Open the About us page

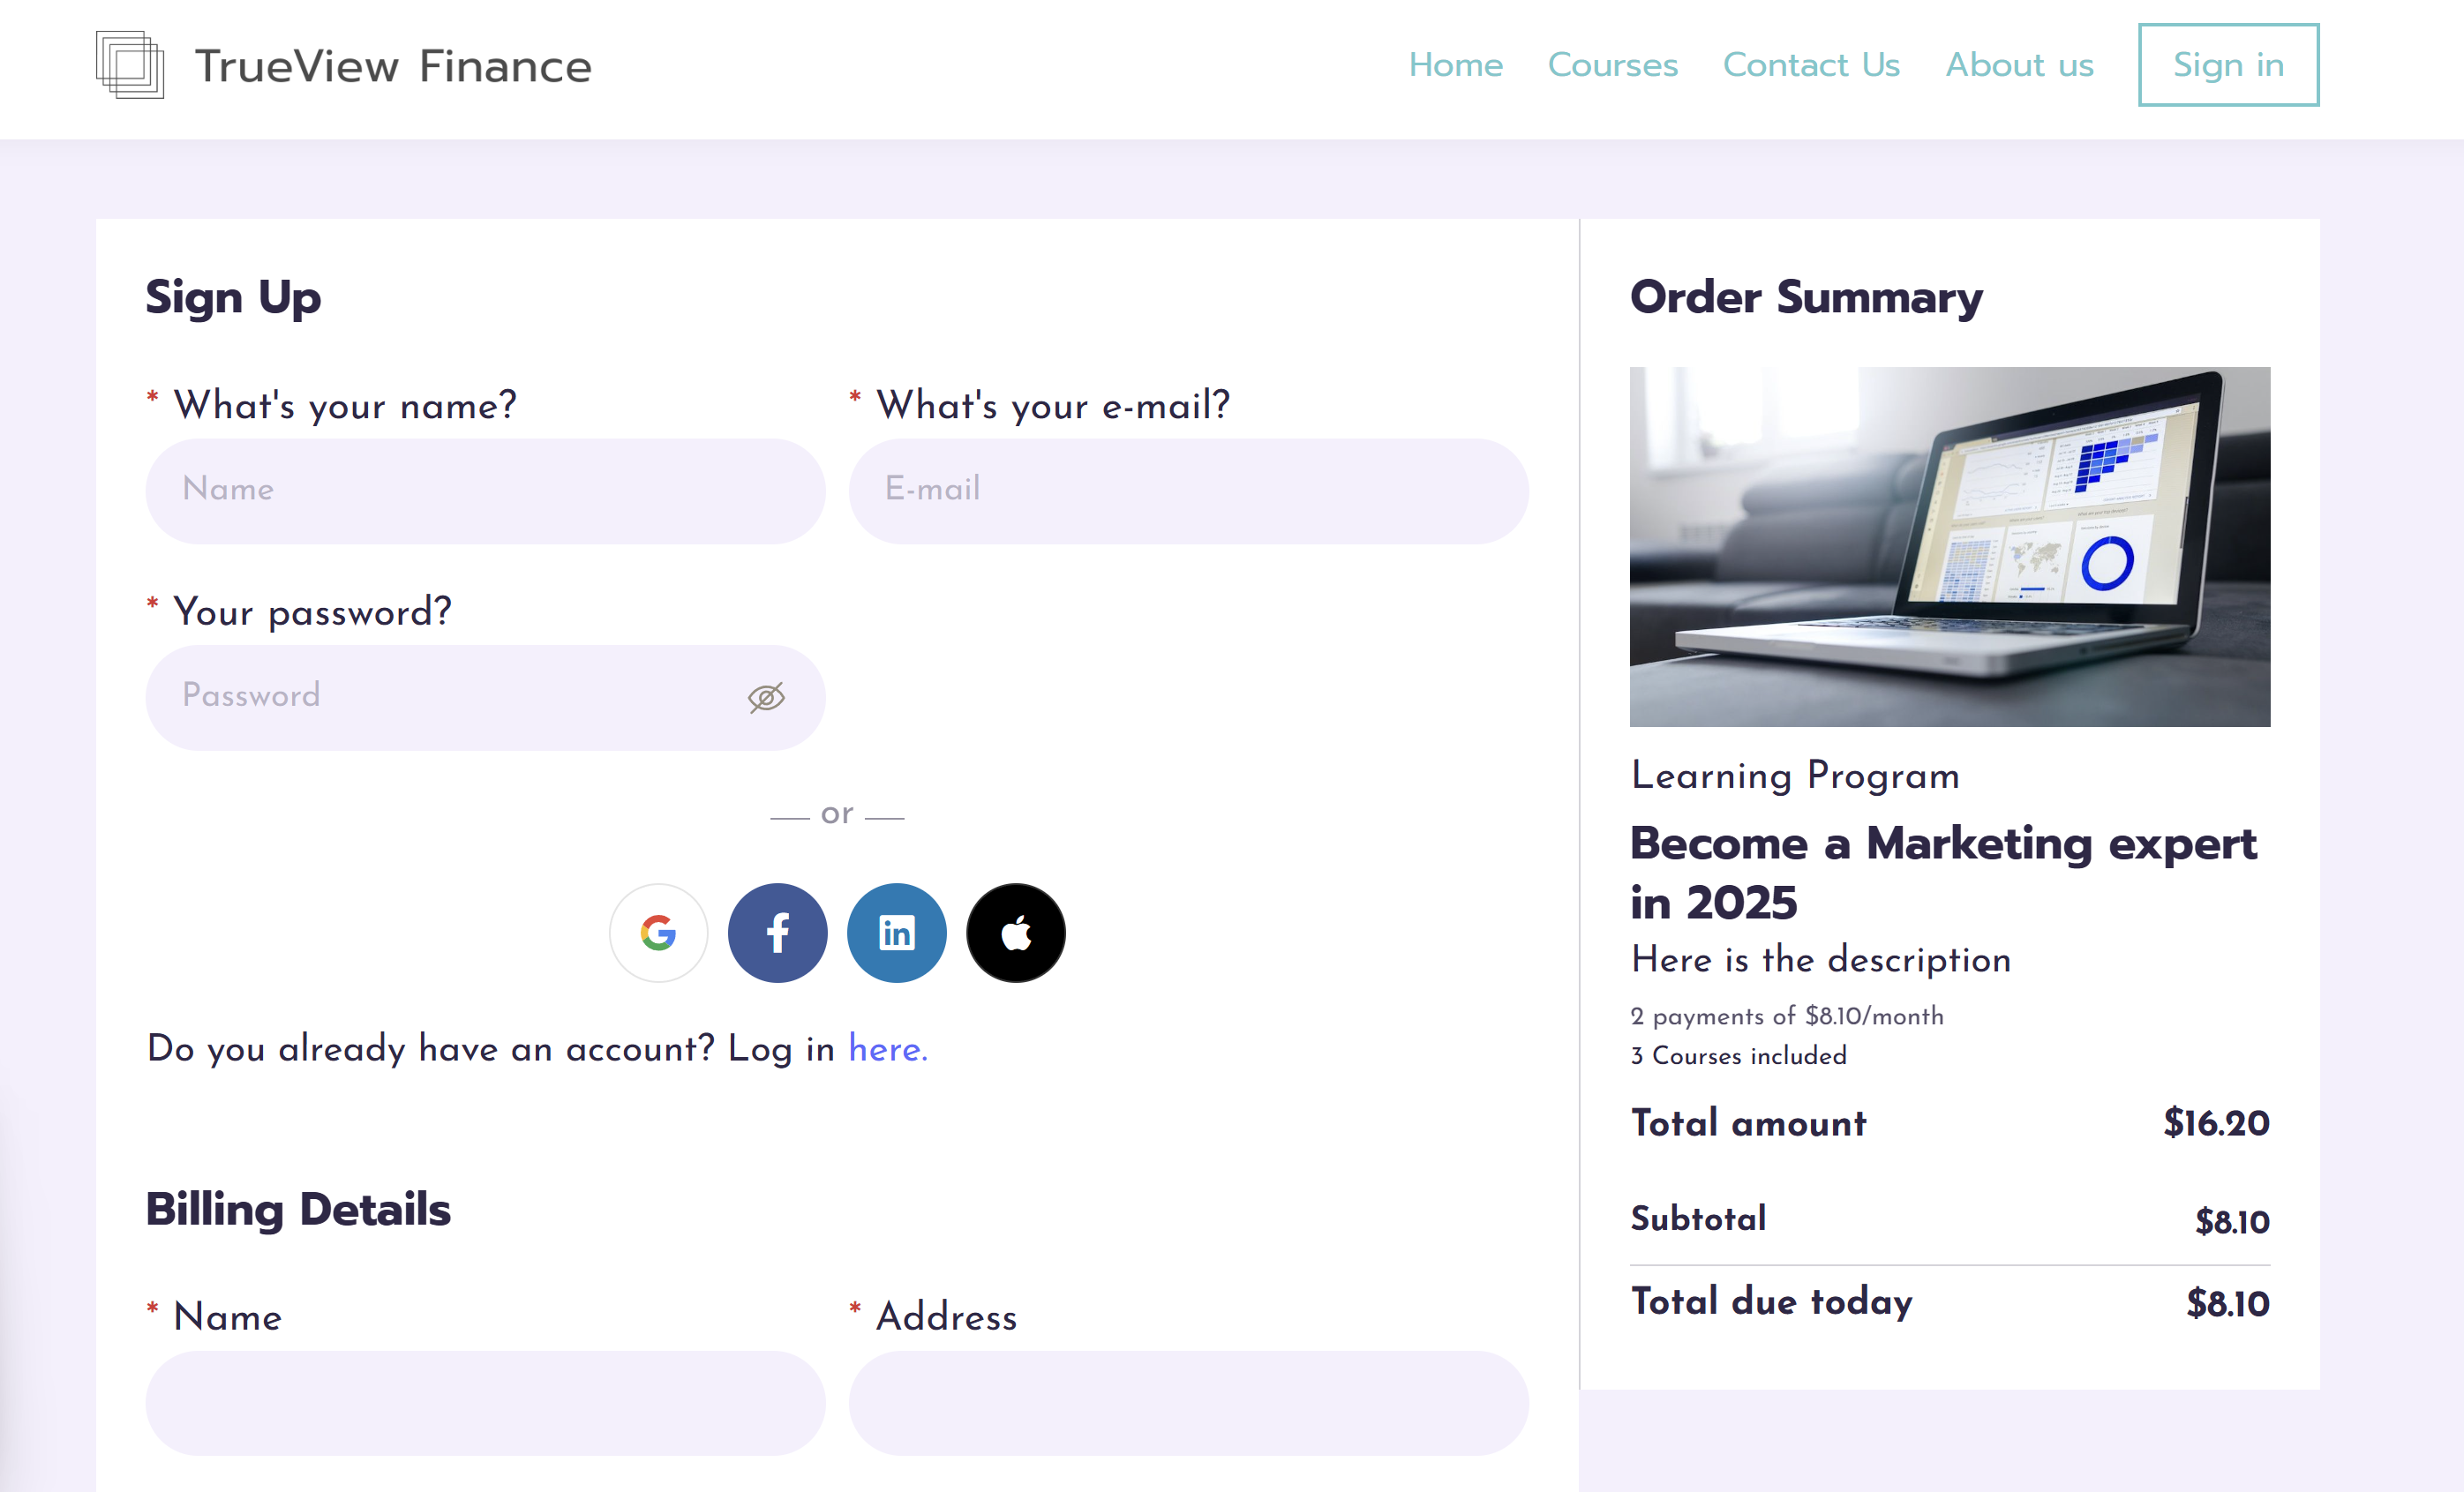click(2018, 65)
